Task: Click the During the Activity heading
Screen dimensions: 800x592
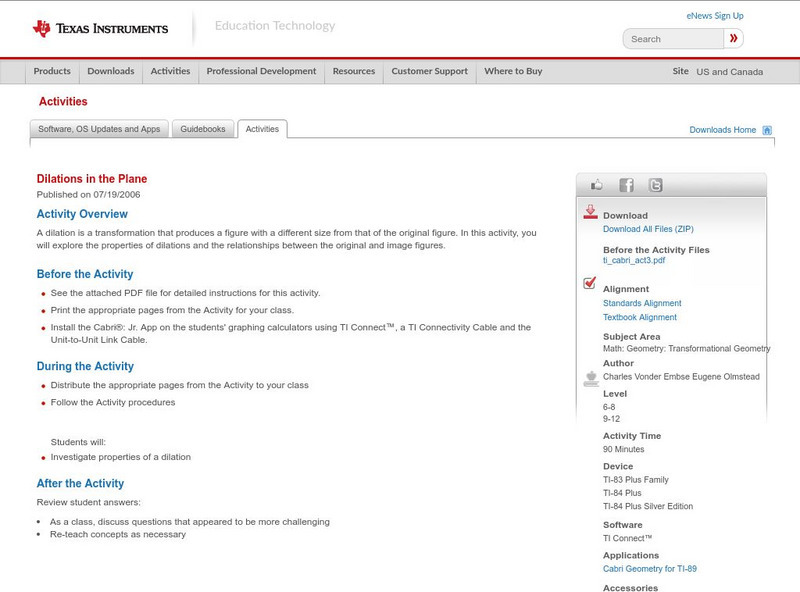Action: (85, 366)
